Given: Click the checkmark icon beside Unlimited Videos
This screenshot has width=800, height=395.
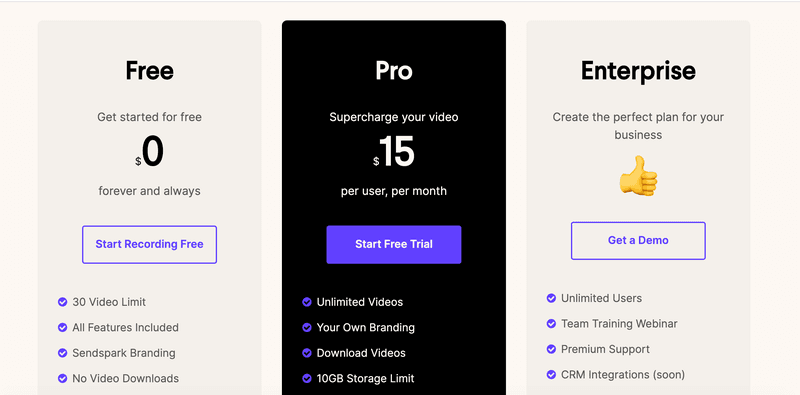Looking at the screenshot, I should [307, 302].
